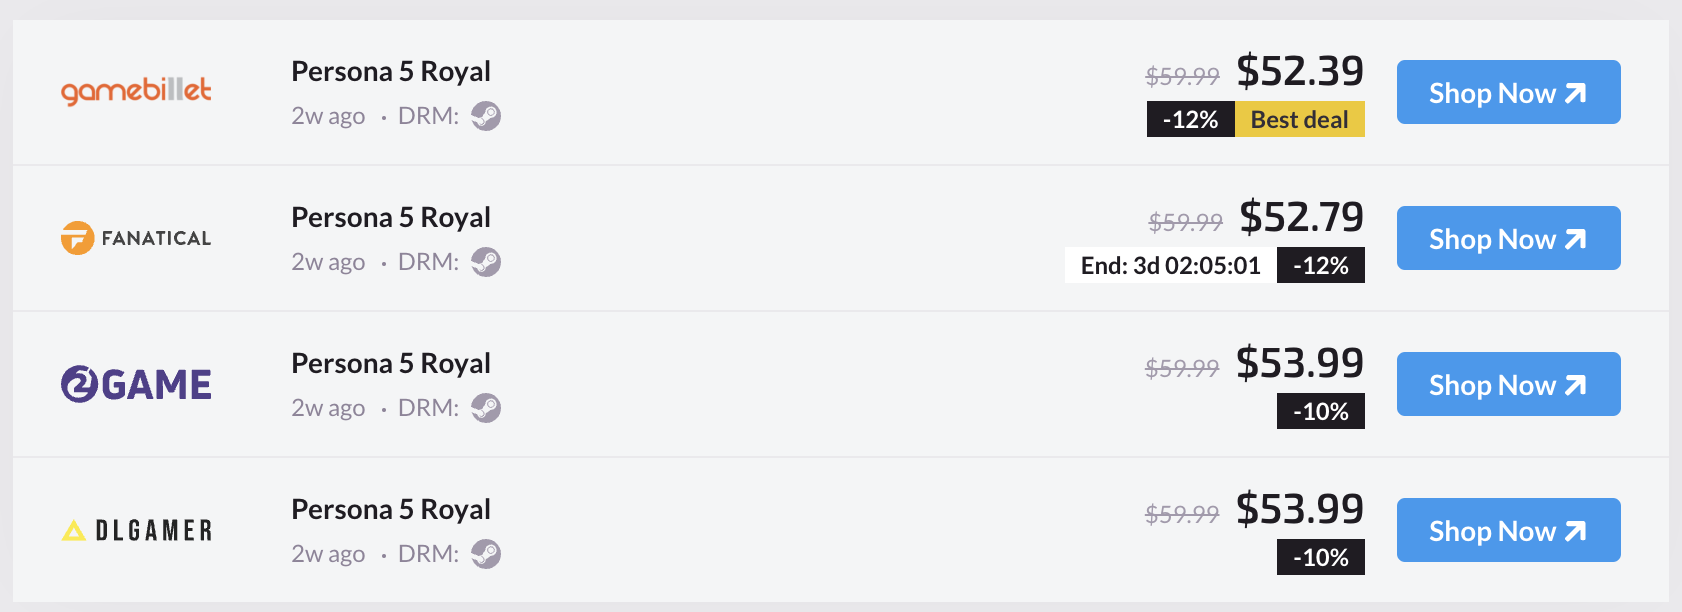Open Persona 5 Royal title in Gamebillet row

pos(391,71)
